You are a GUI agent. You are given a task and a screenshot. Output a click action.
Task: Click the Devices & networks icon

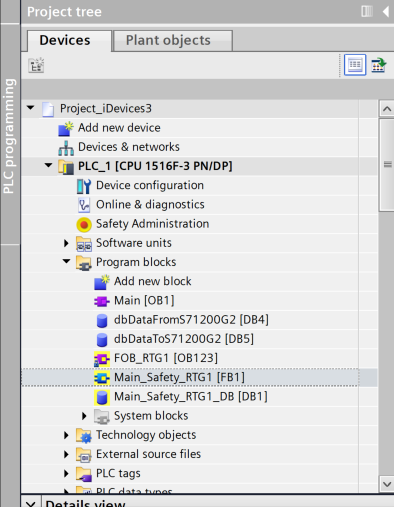[x=66, y=148]
